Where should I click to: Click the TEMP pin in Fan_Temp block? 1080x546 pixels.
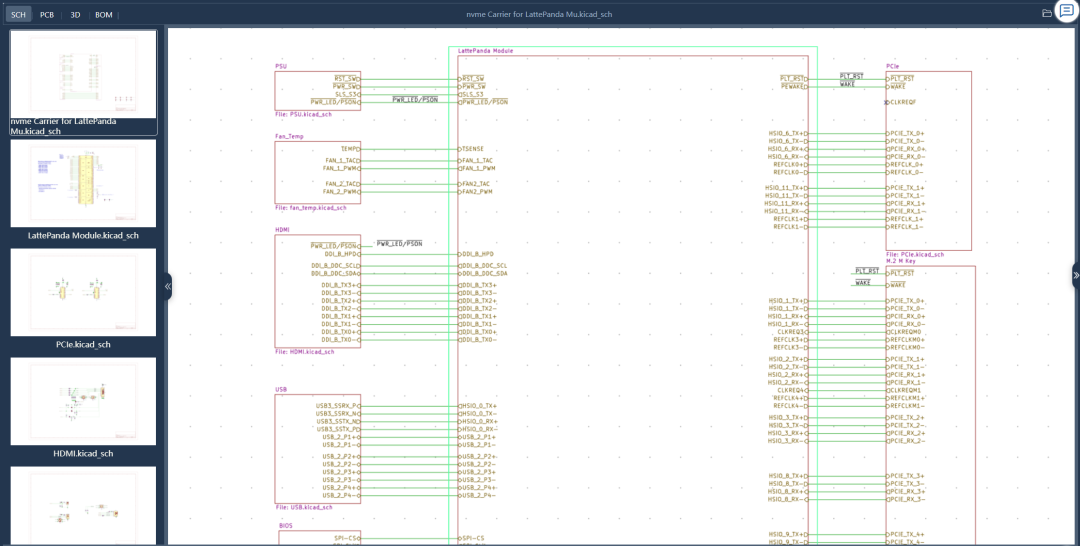(350, 149)
